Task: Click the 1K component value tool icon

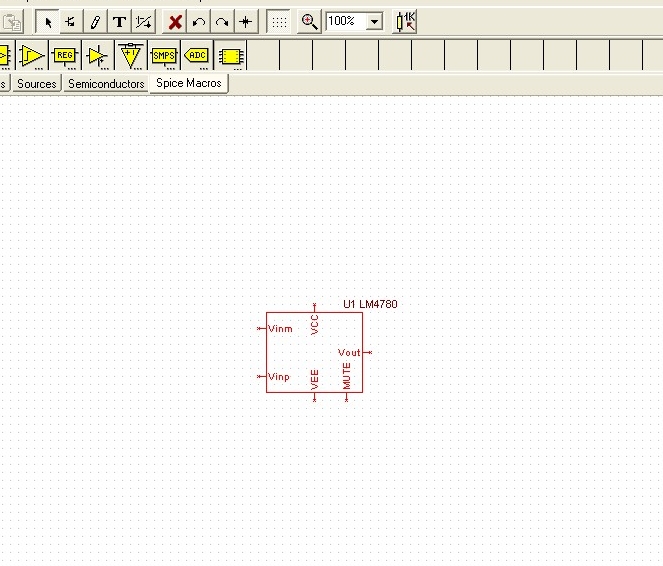Action: (x=406, y=22)
